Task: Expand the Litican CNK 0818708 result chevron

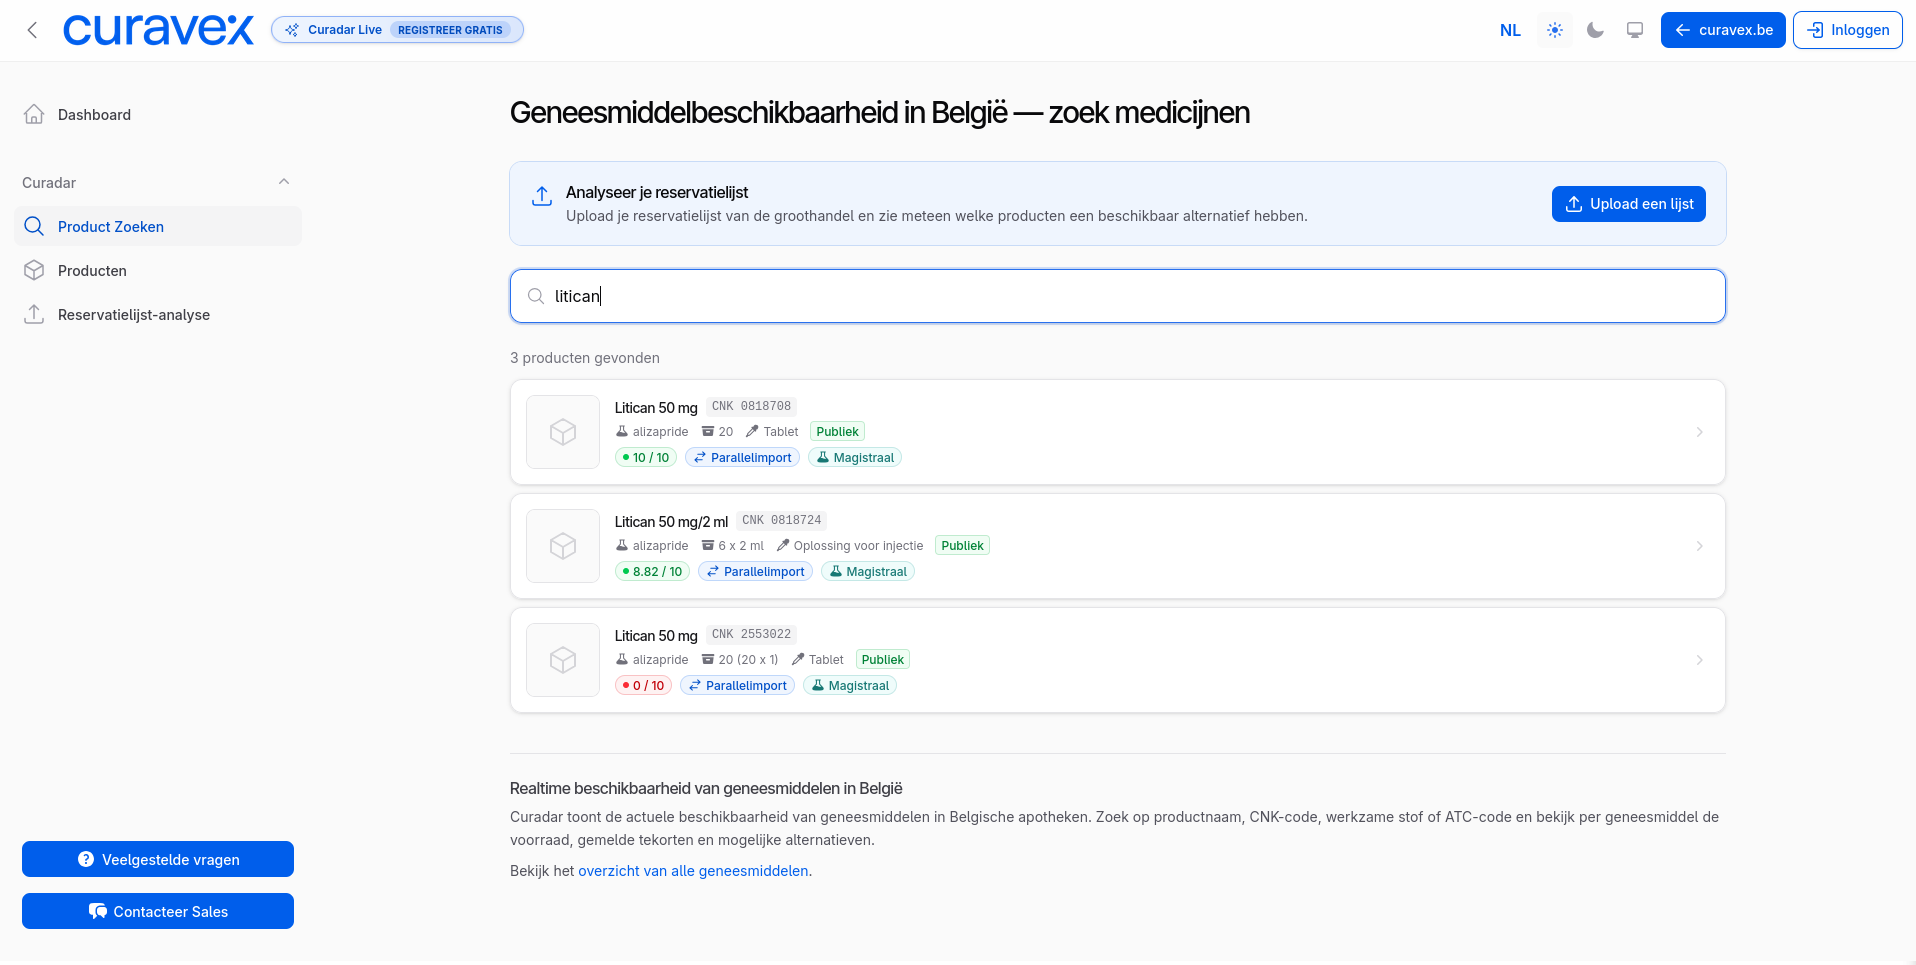Action: (x=1700, y=432)
